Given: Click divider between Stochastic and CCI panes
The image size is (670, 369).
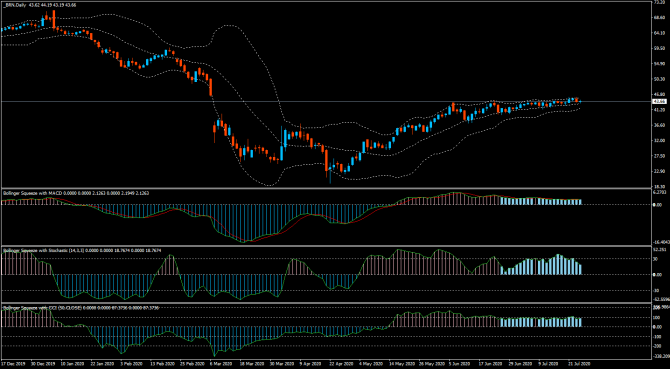Looking at the screenshot, I should click(x=325, y=303).
